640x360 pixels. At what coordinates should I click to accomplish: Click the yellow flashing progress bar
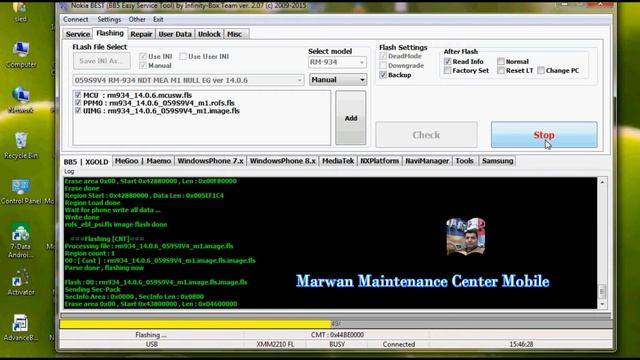click(x=195, y=324)
